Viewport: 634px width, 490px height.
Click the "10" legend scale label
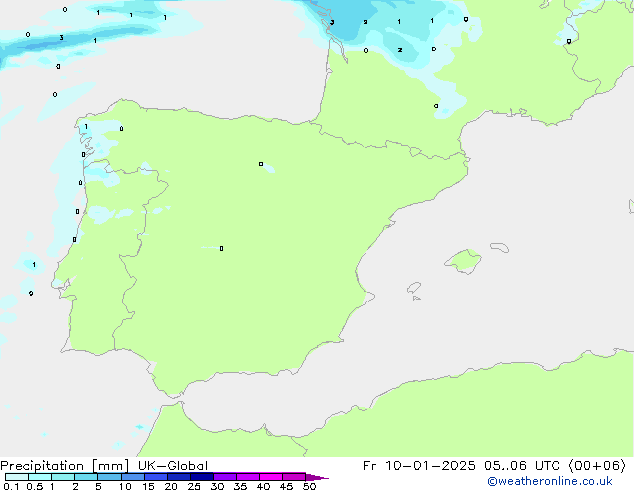[125, 486]
